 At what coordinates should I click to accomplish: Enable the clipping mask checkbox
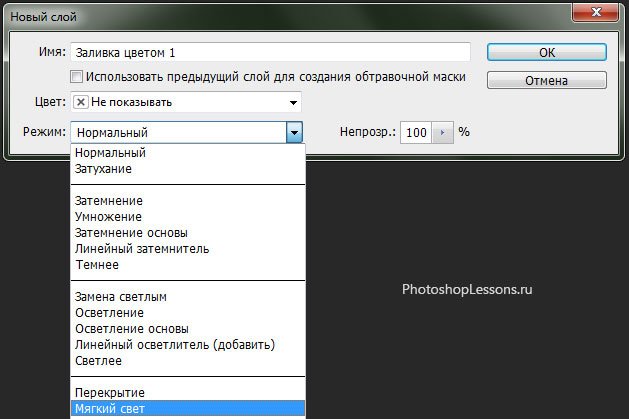click(77, 76)
